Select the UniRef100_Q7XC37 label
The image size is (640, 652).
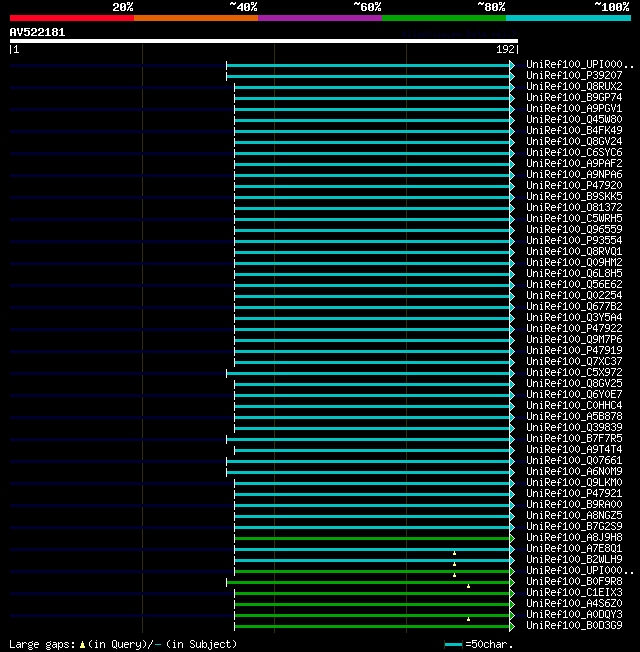pyautogui.click(x=574, y=361)
